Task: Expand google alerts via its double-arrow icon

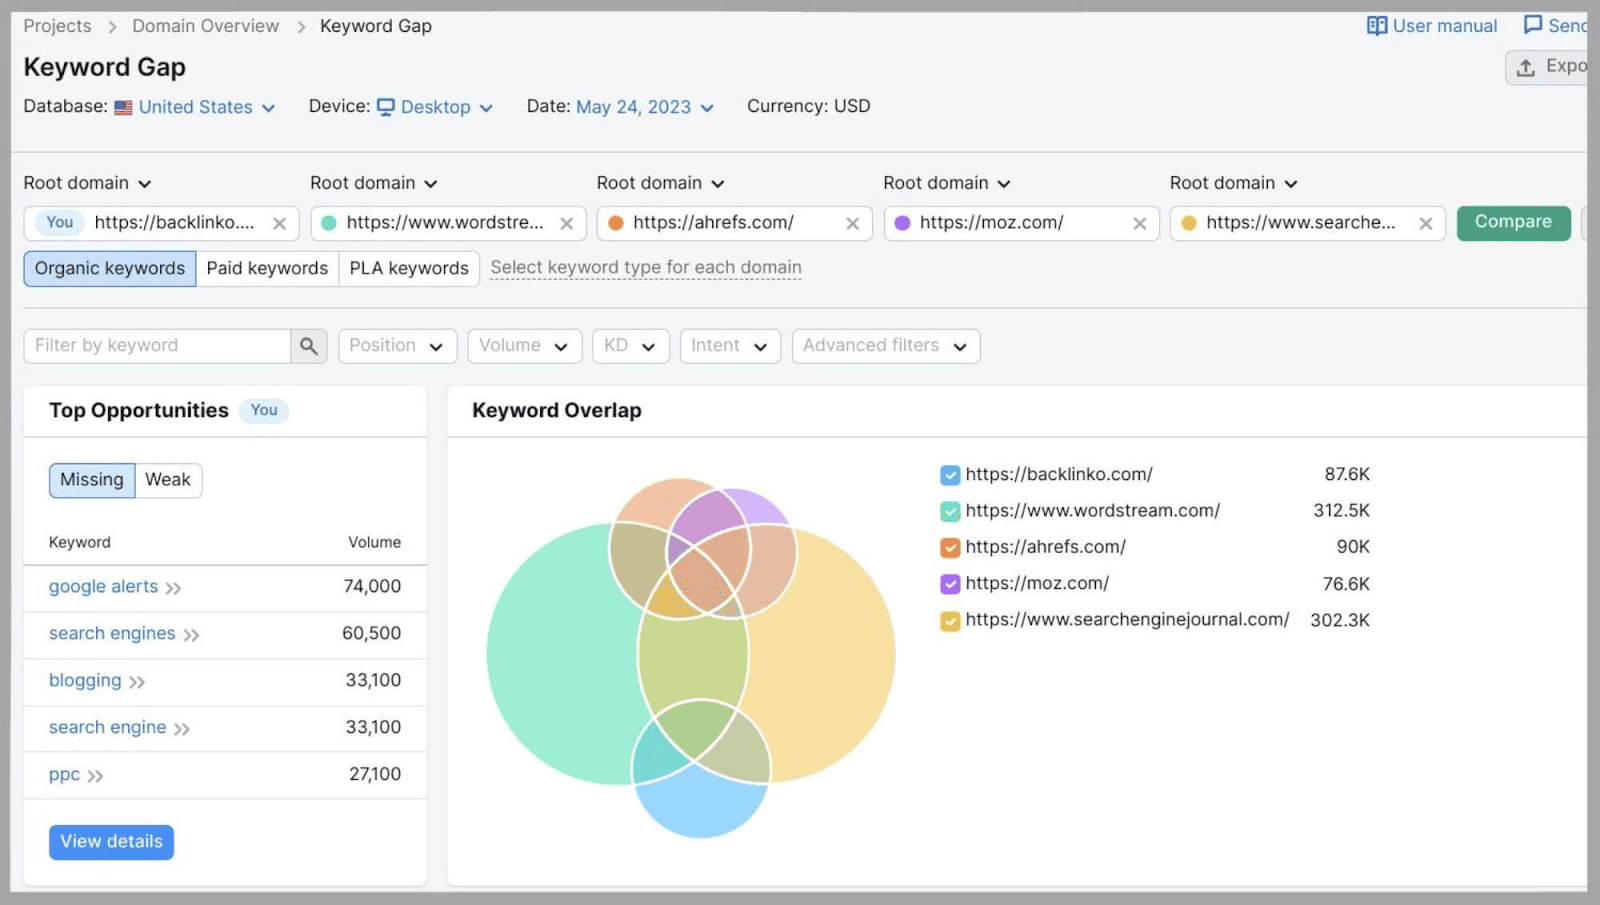Action: point(173,588)
